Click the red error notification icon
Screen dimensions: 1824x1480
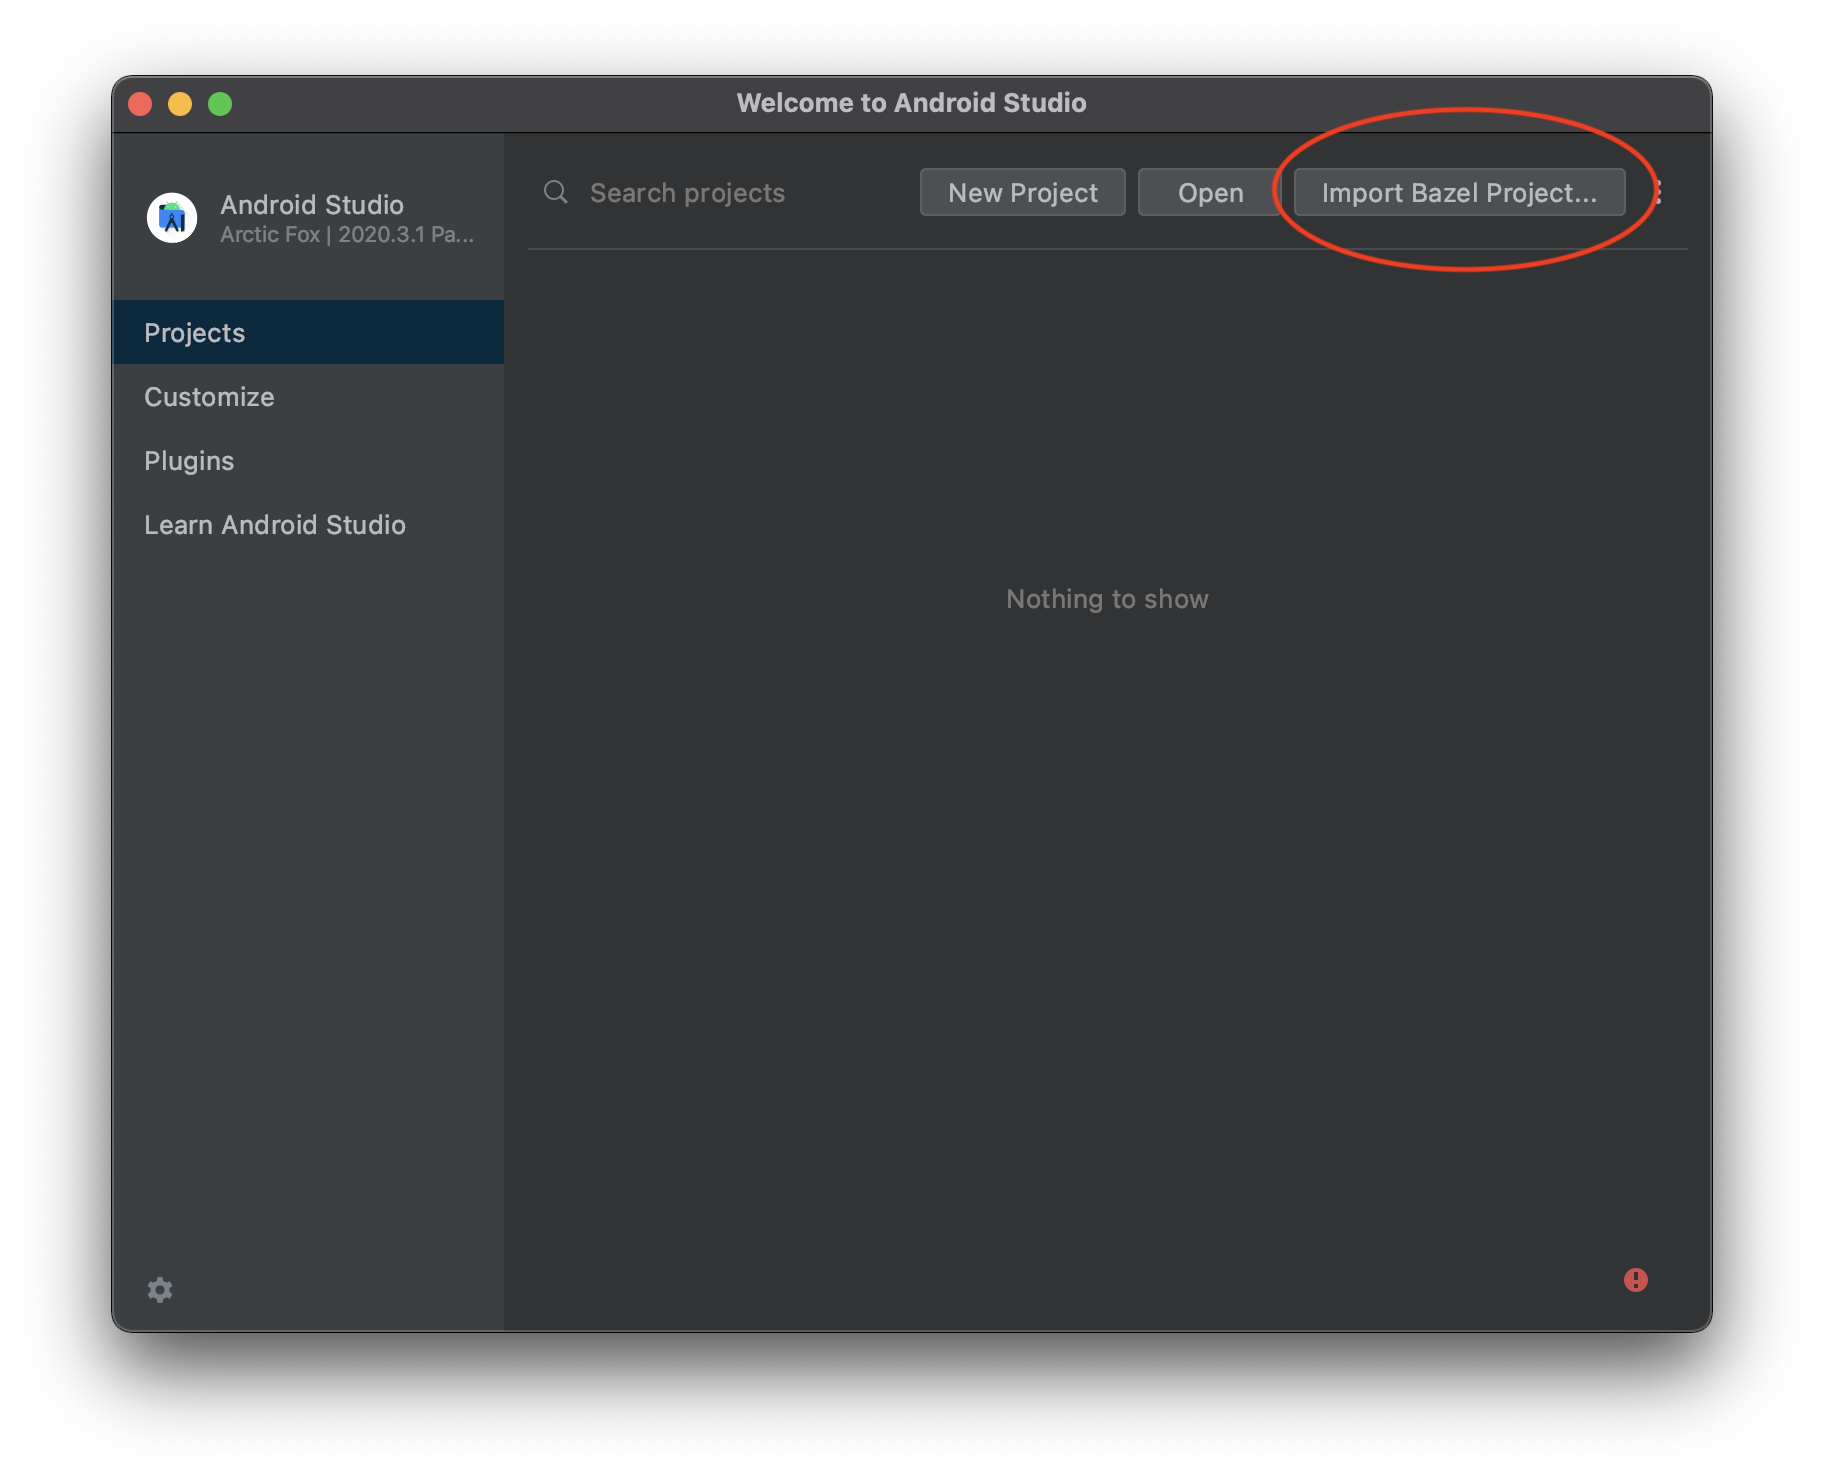(x=1635, y=1280)
